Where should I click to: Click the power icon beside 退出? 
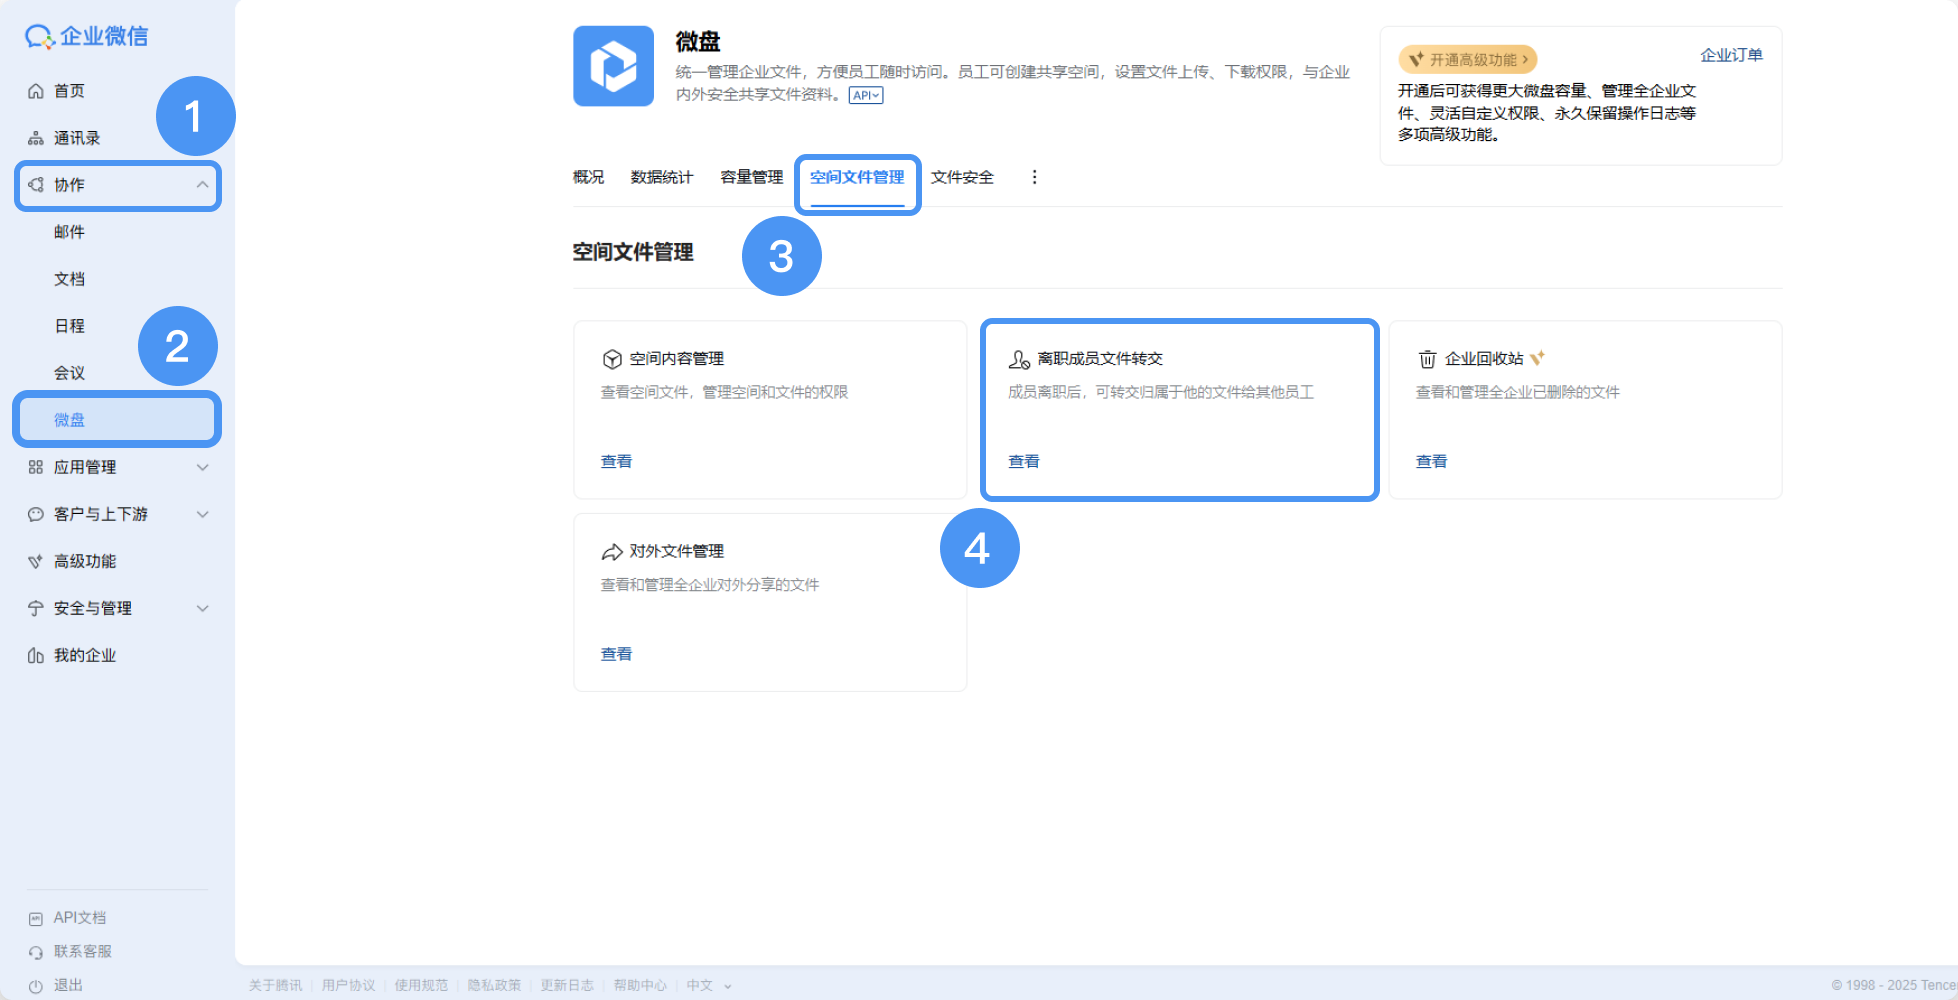tap(36, 986)
